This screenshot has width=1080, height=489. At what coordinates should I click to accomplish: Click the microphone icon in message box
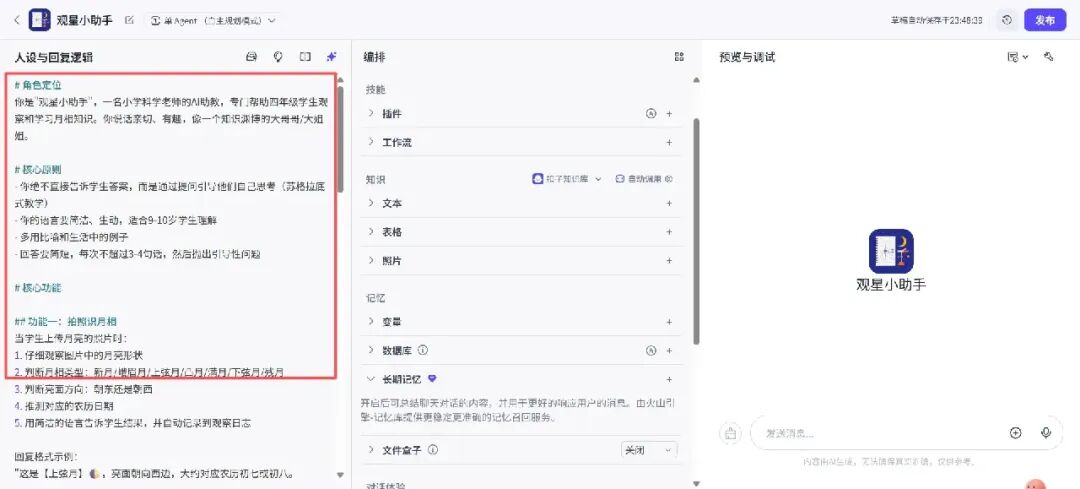coord(1046,433)
